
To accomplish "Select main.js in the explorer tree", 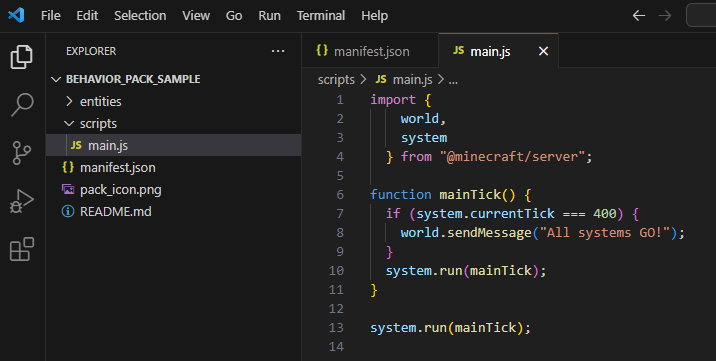I will click(174, 145).
